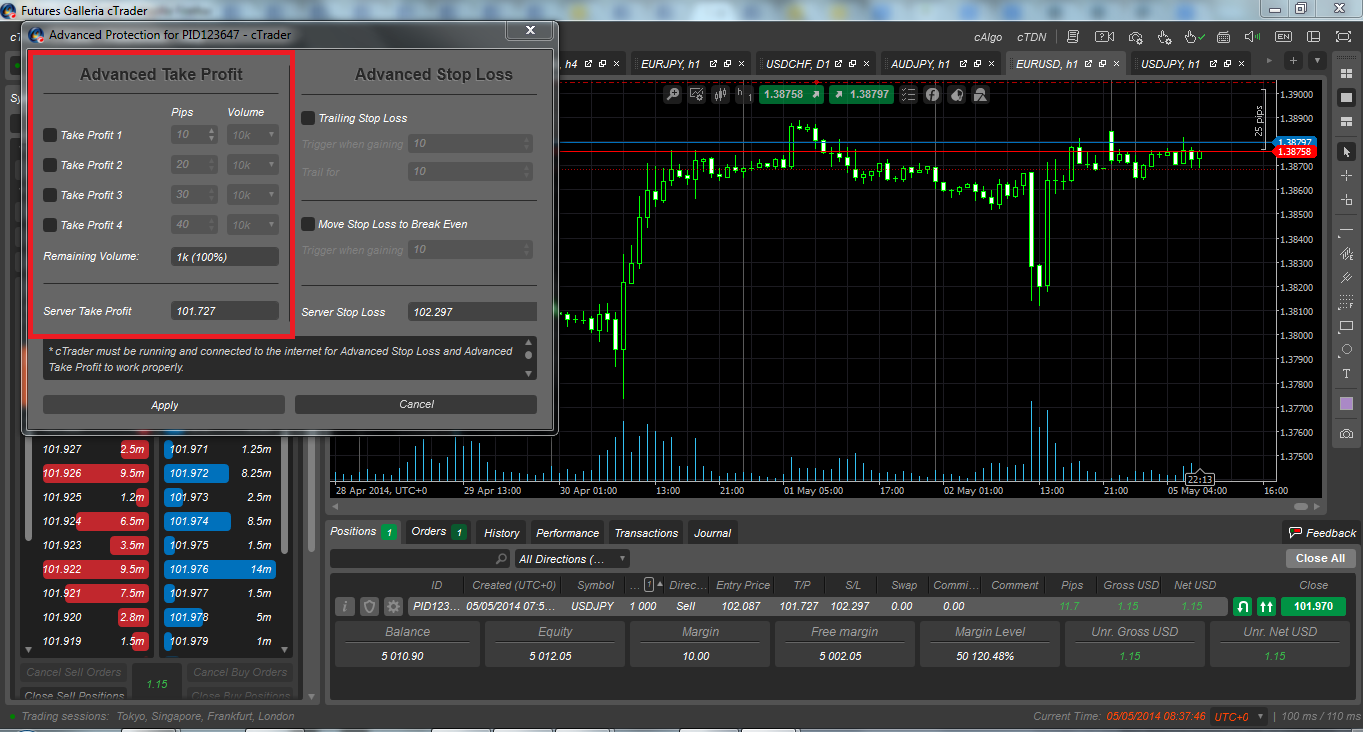Enable Trailing Stop Loss checkbox
The width and height of the screenshot is (1363, 732).
click(308, 118)
